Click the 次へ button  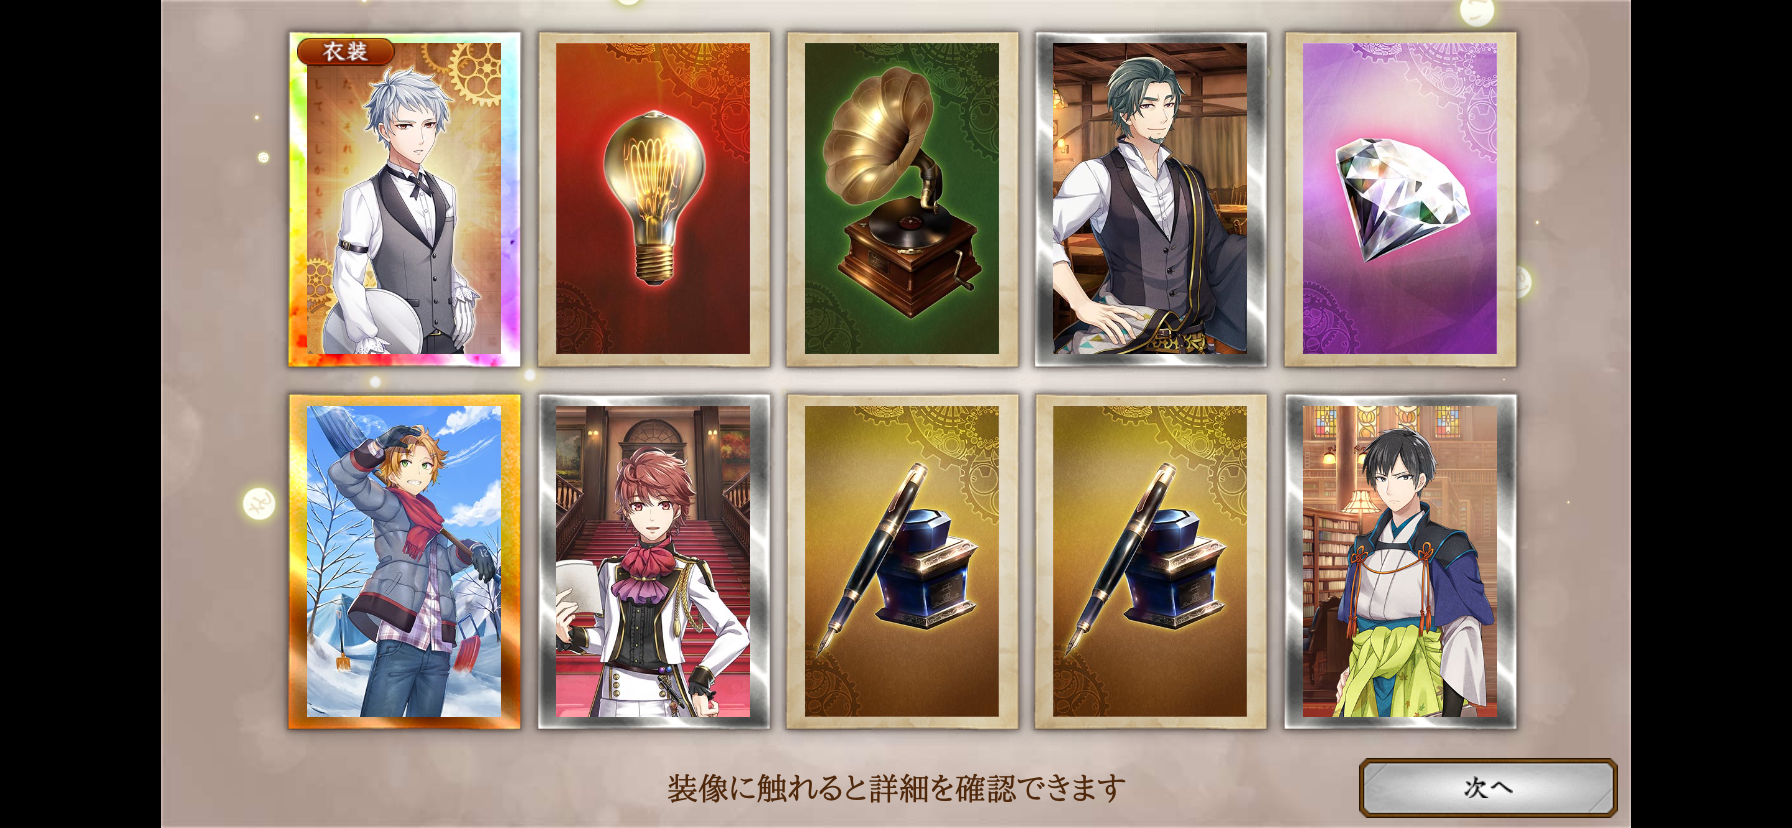click(1488, 788)
